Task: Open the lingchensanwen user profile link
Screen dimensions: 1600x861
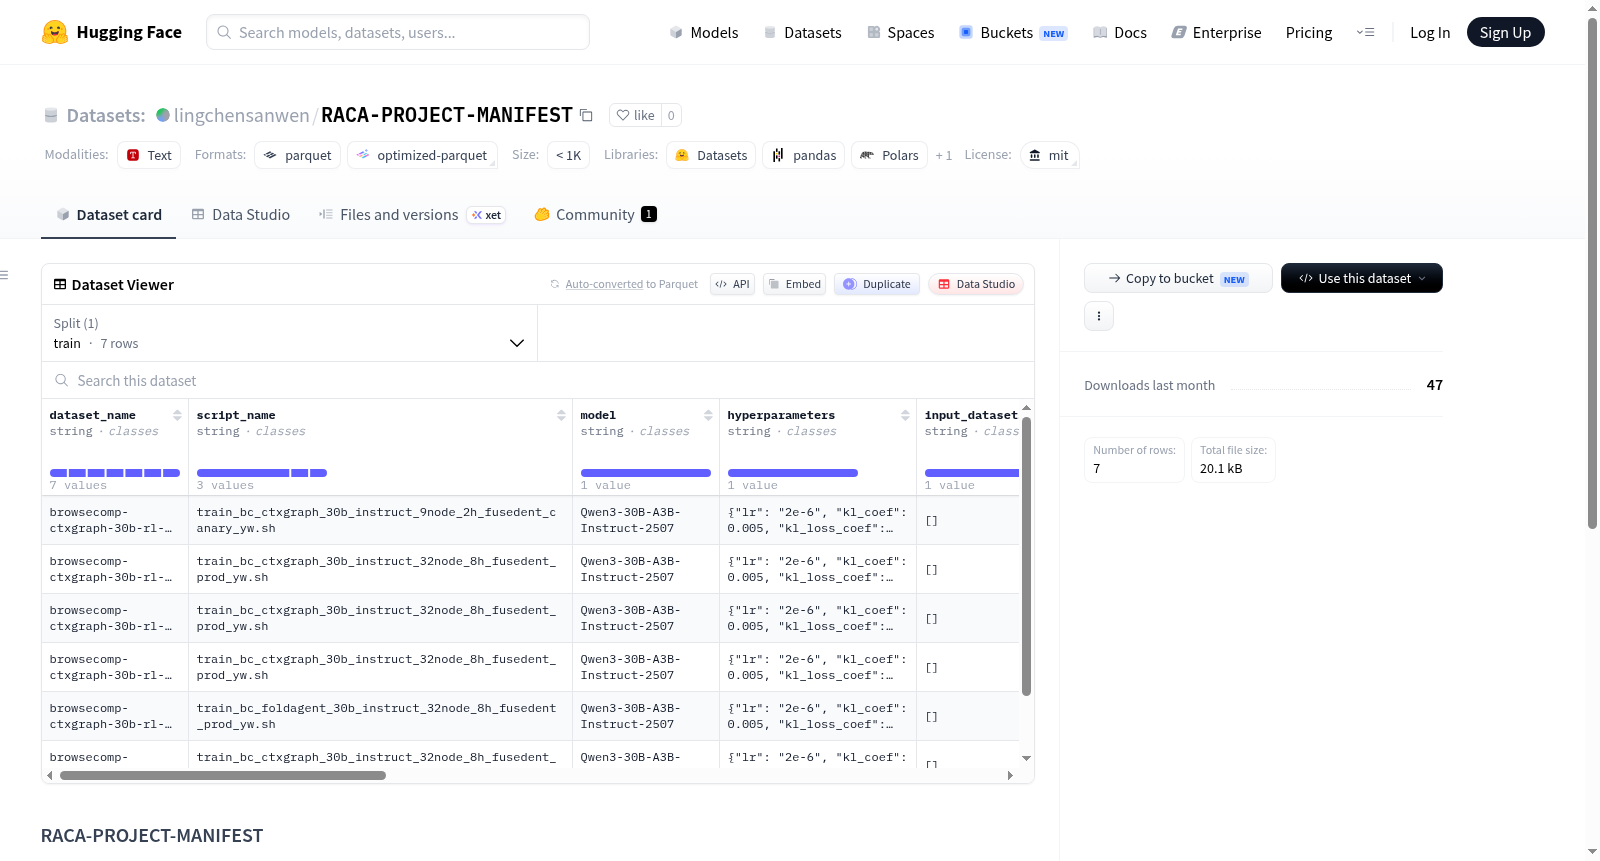Action: pos(242,115)
